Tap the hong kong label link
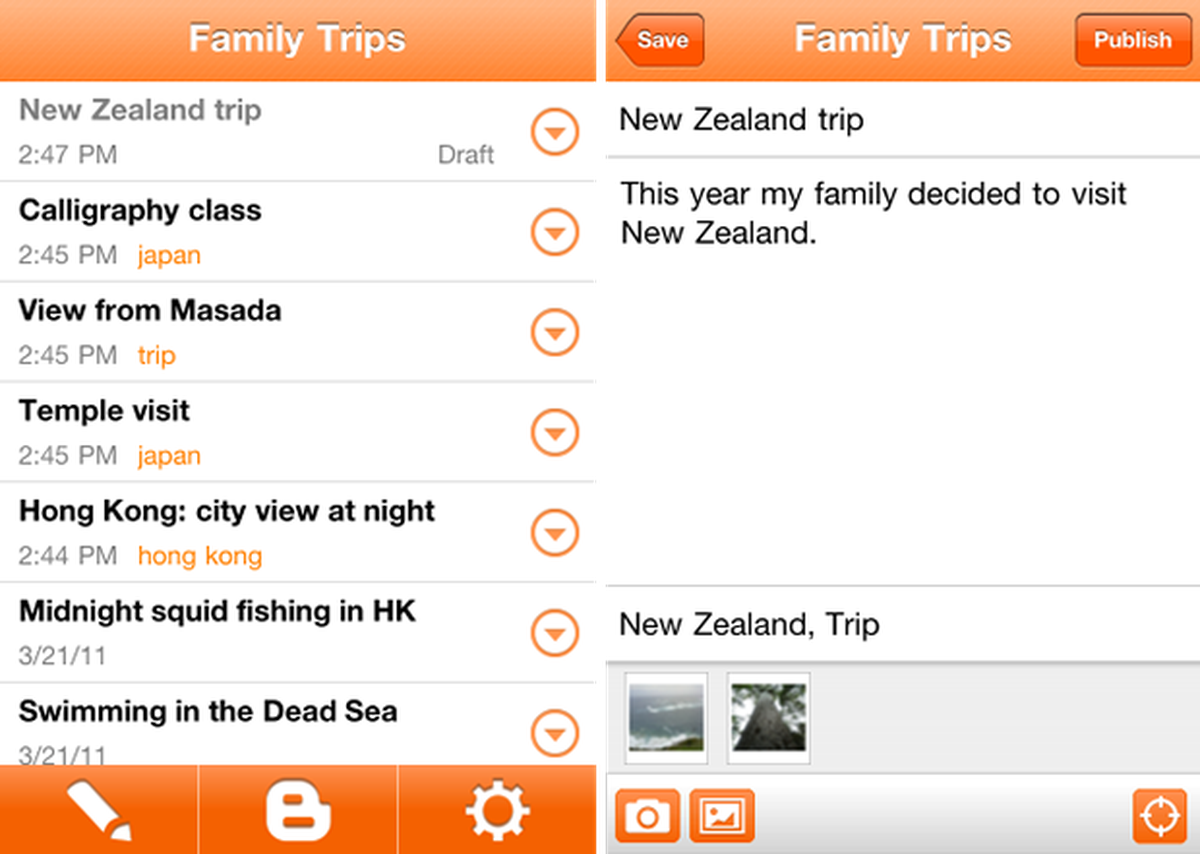 [x=200, y=556]
